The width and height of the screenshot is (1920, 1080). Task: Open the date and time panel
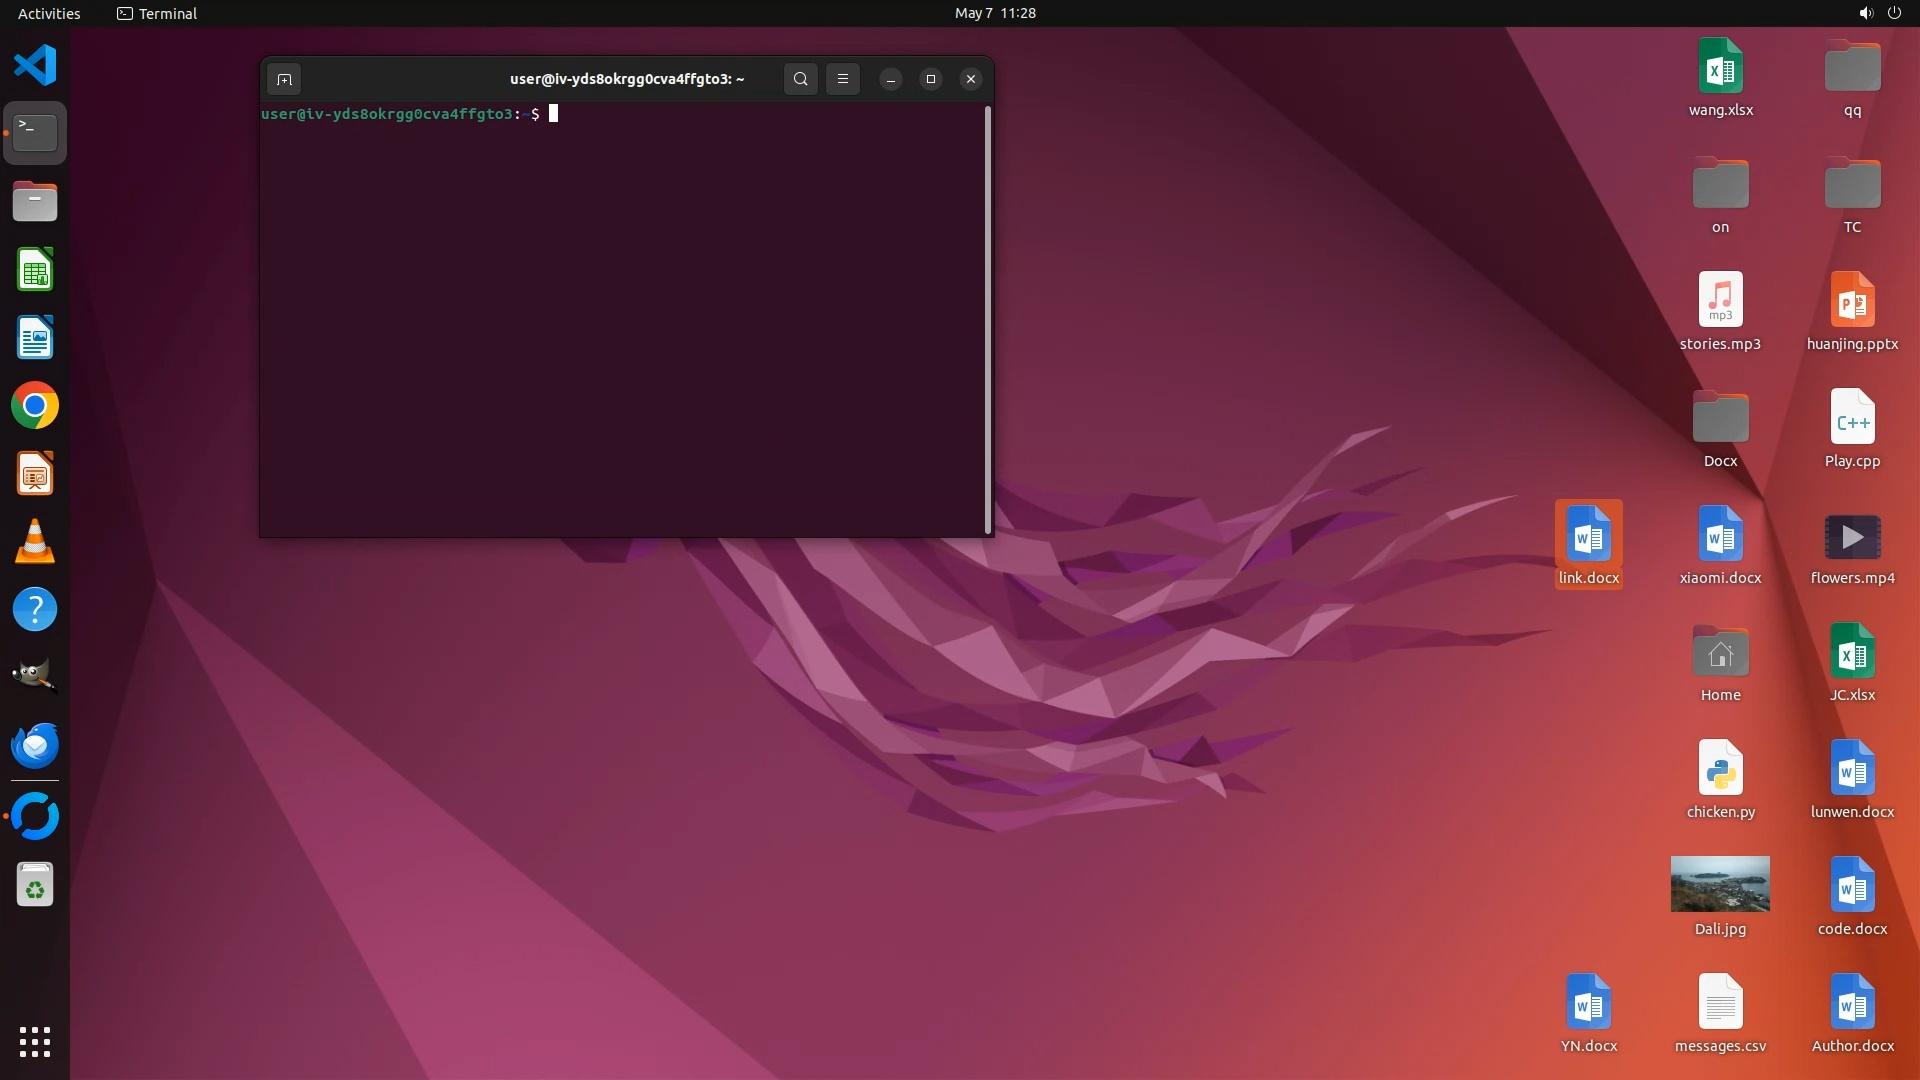click(x=994, y=13)
